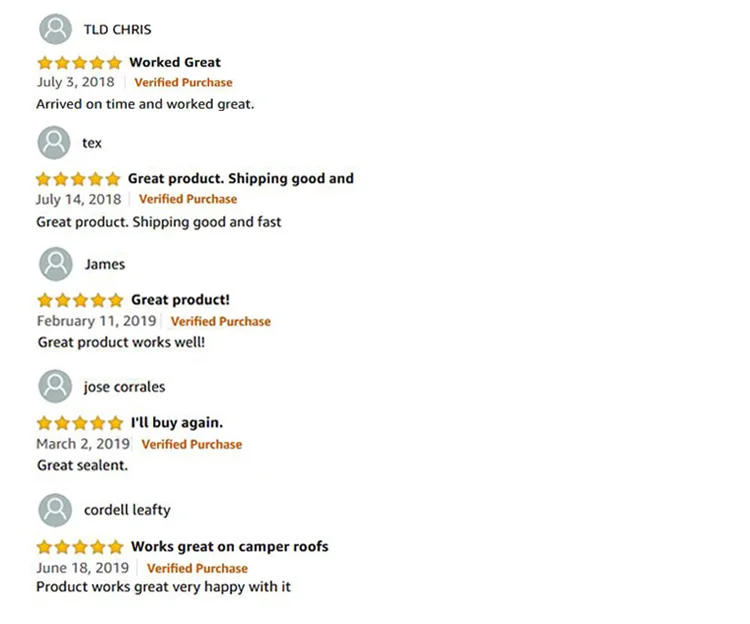The height and width of the screenshot is (624, 750).
Task: Open reviewer name James
Action: click(105, 264)
